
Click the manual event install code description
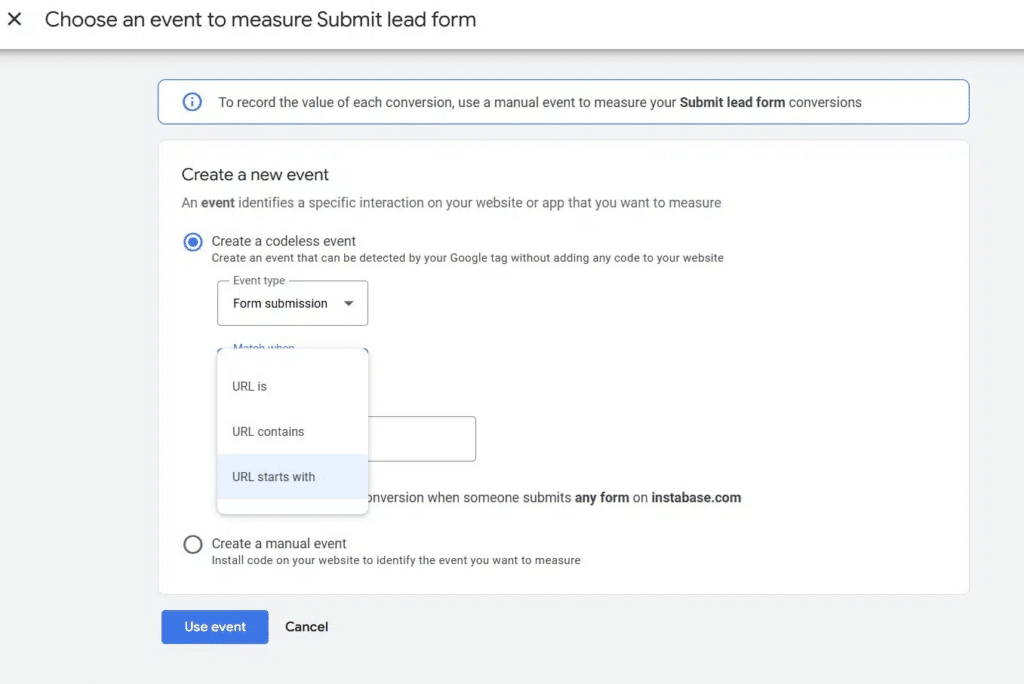tap(397, 561)
